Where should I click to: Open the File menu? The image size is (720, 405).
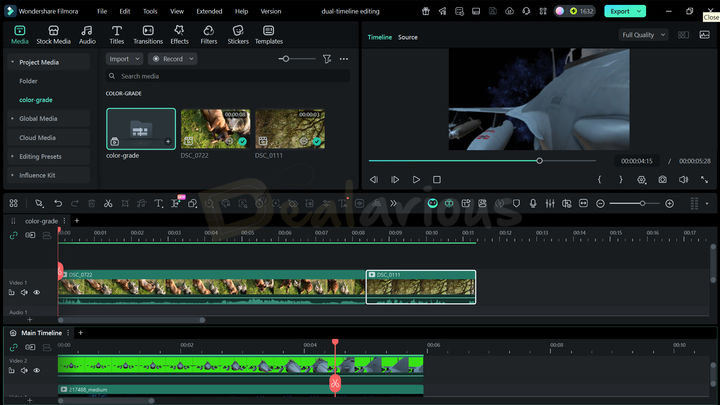pyautogui.click(x=102, y=11)
